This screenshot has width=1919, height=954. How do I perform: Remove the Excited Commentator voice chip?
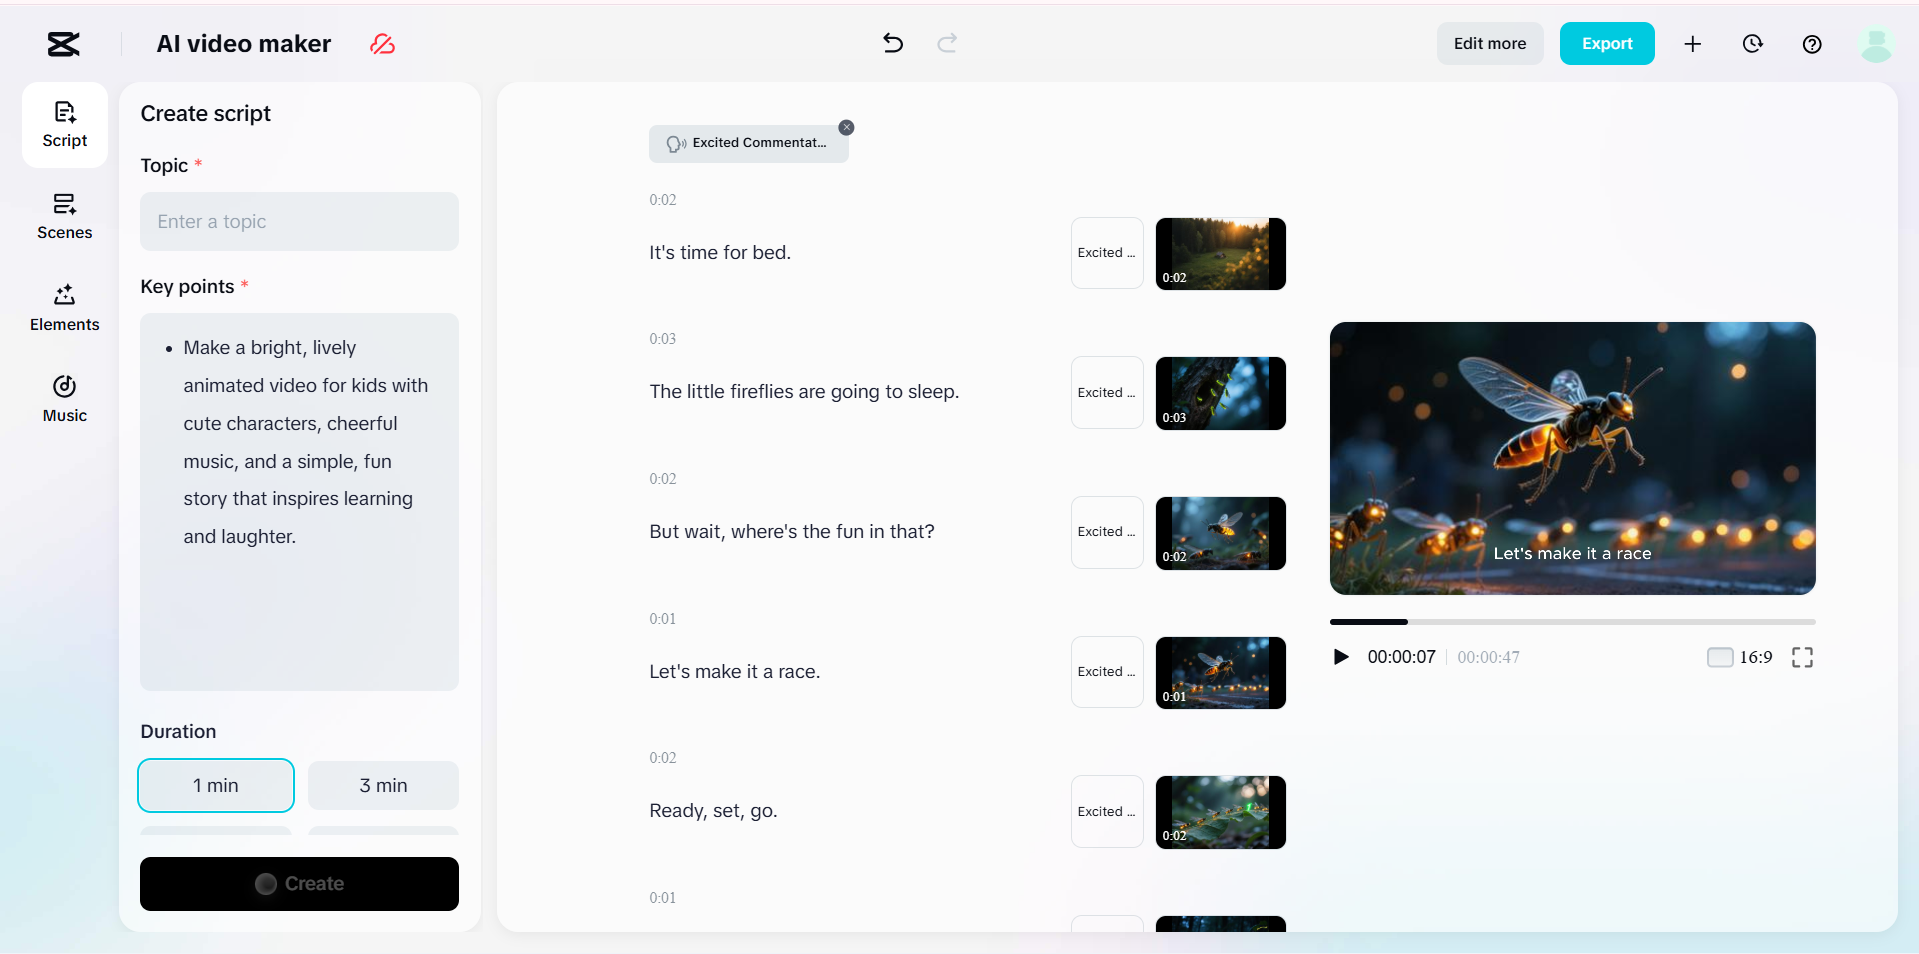click(x=846, y=127)
